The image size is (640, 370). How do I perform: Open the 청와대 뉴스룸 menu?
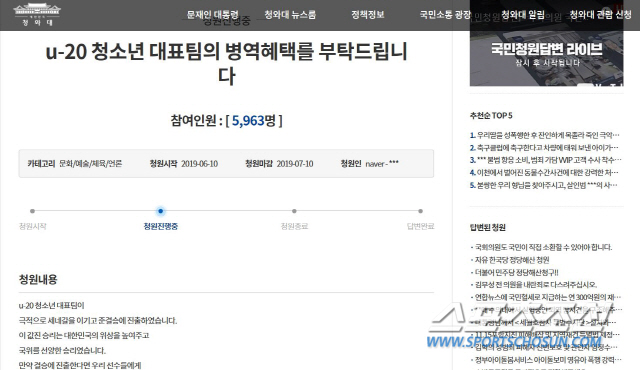point(290,15)
